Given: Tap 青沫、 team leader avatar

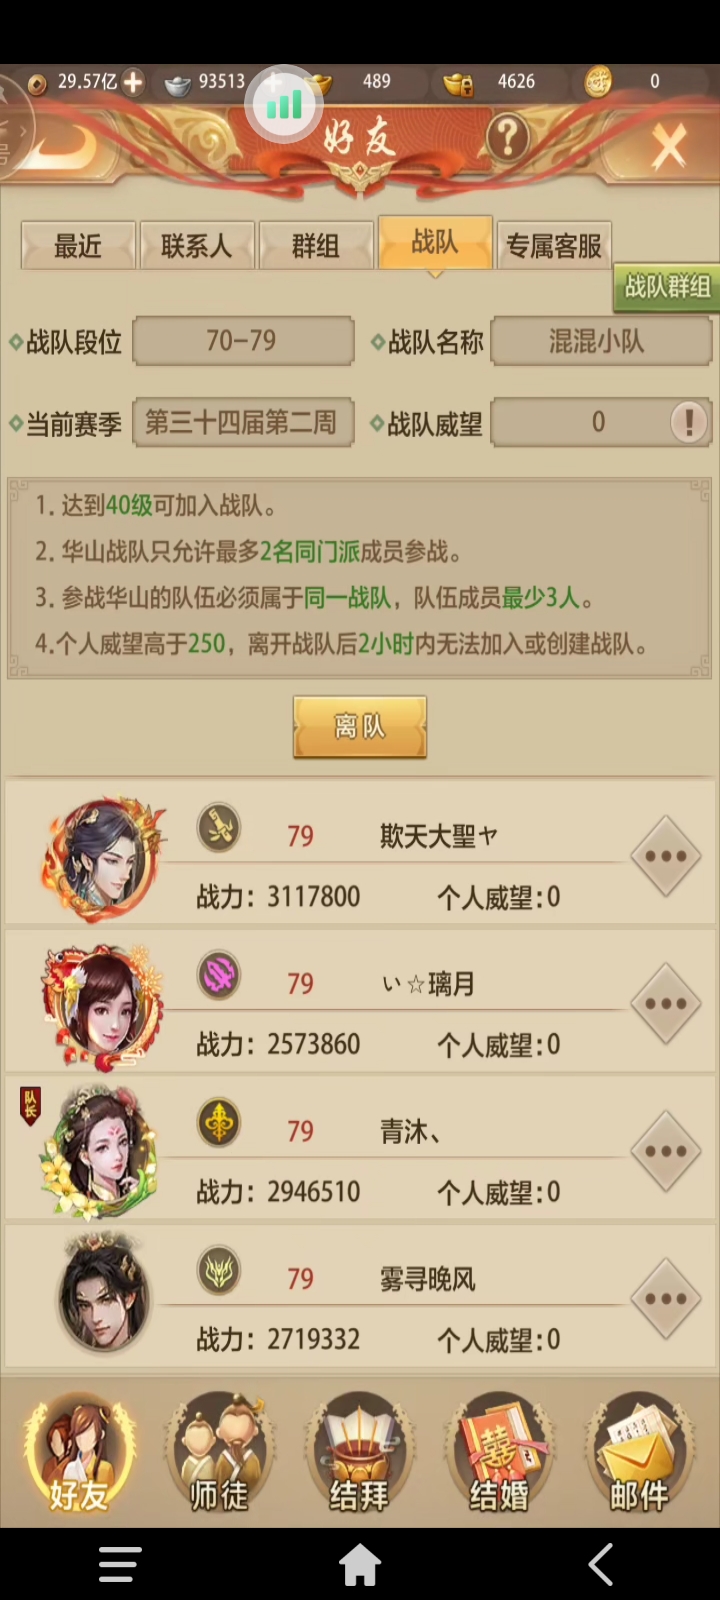Looking at the screenshot, I should (x=100, y=1151).
